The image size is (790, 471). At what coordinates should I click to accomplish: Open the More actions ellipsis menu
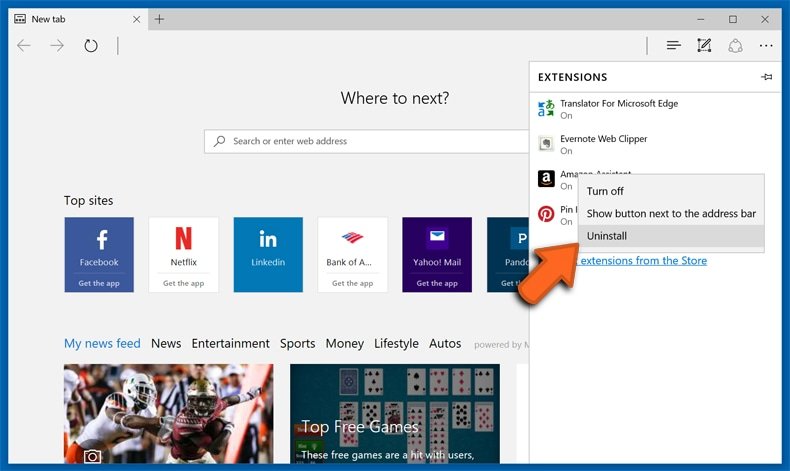766,46
